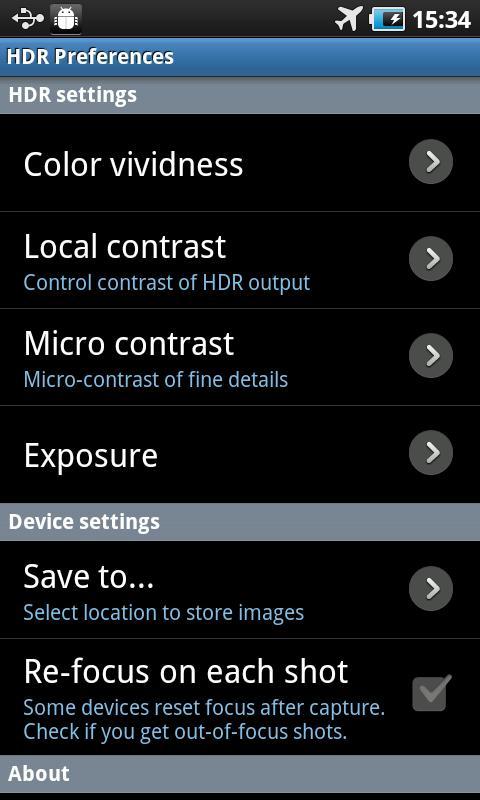Choose Save to... storage location

(x=240, y=589)
